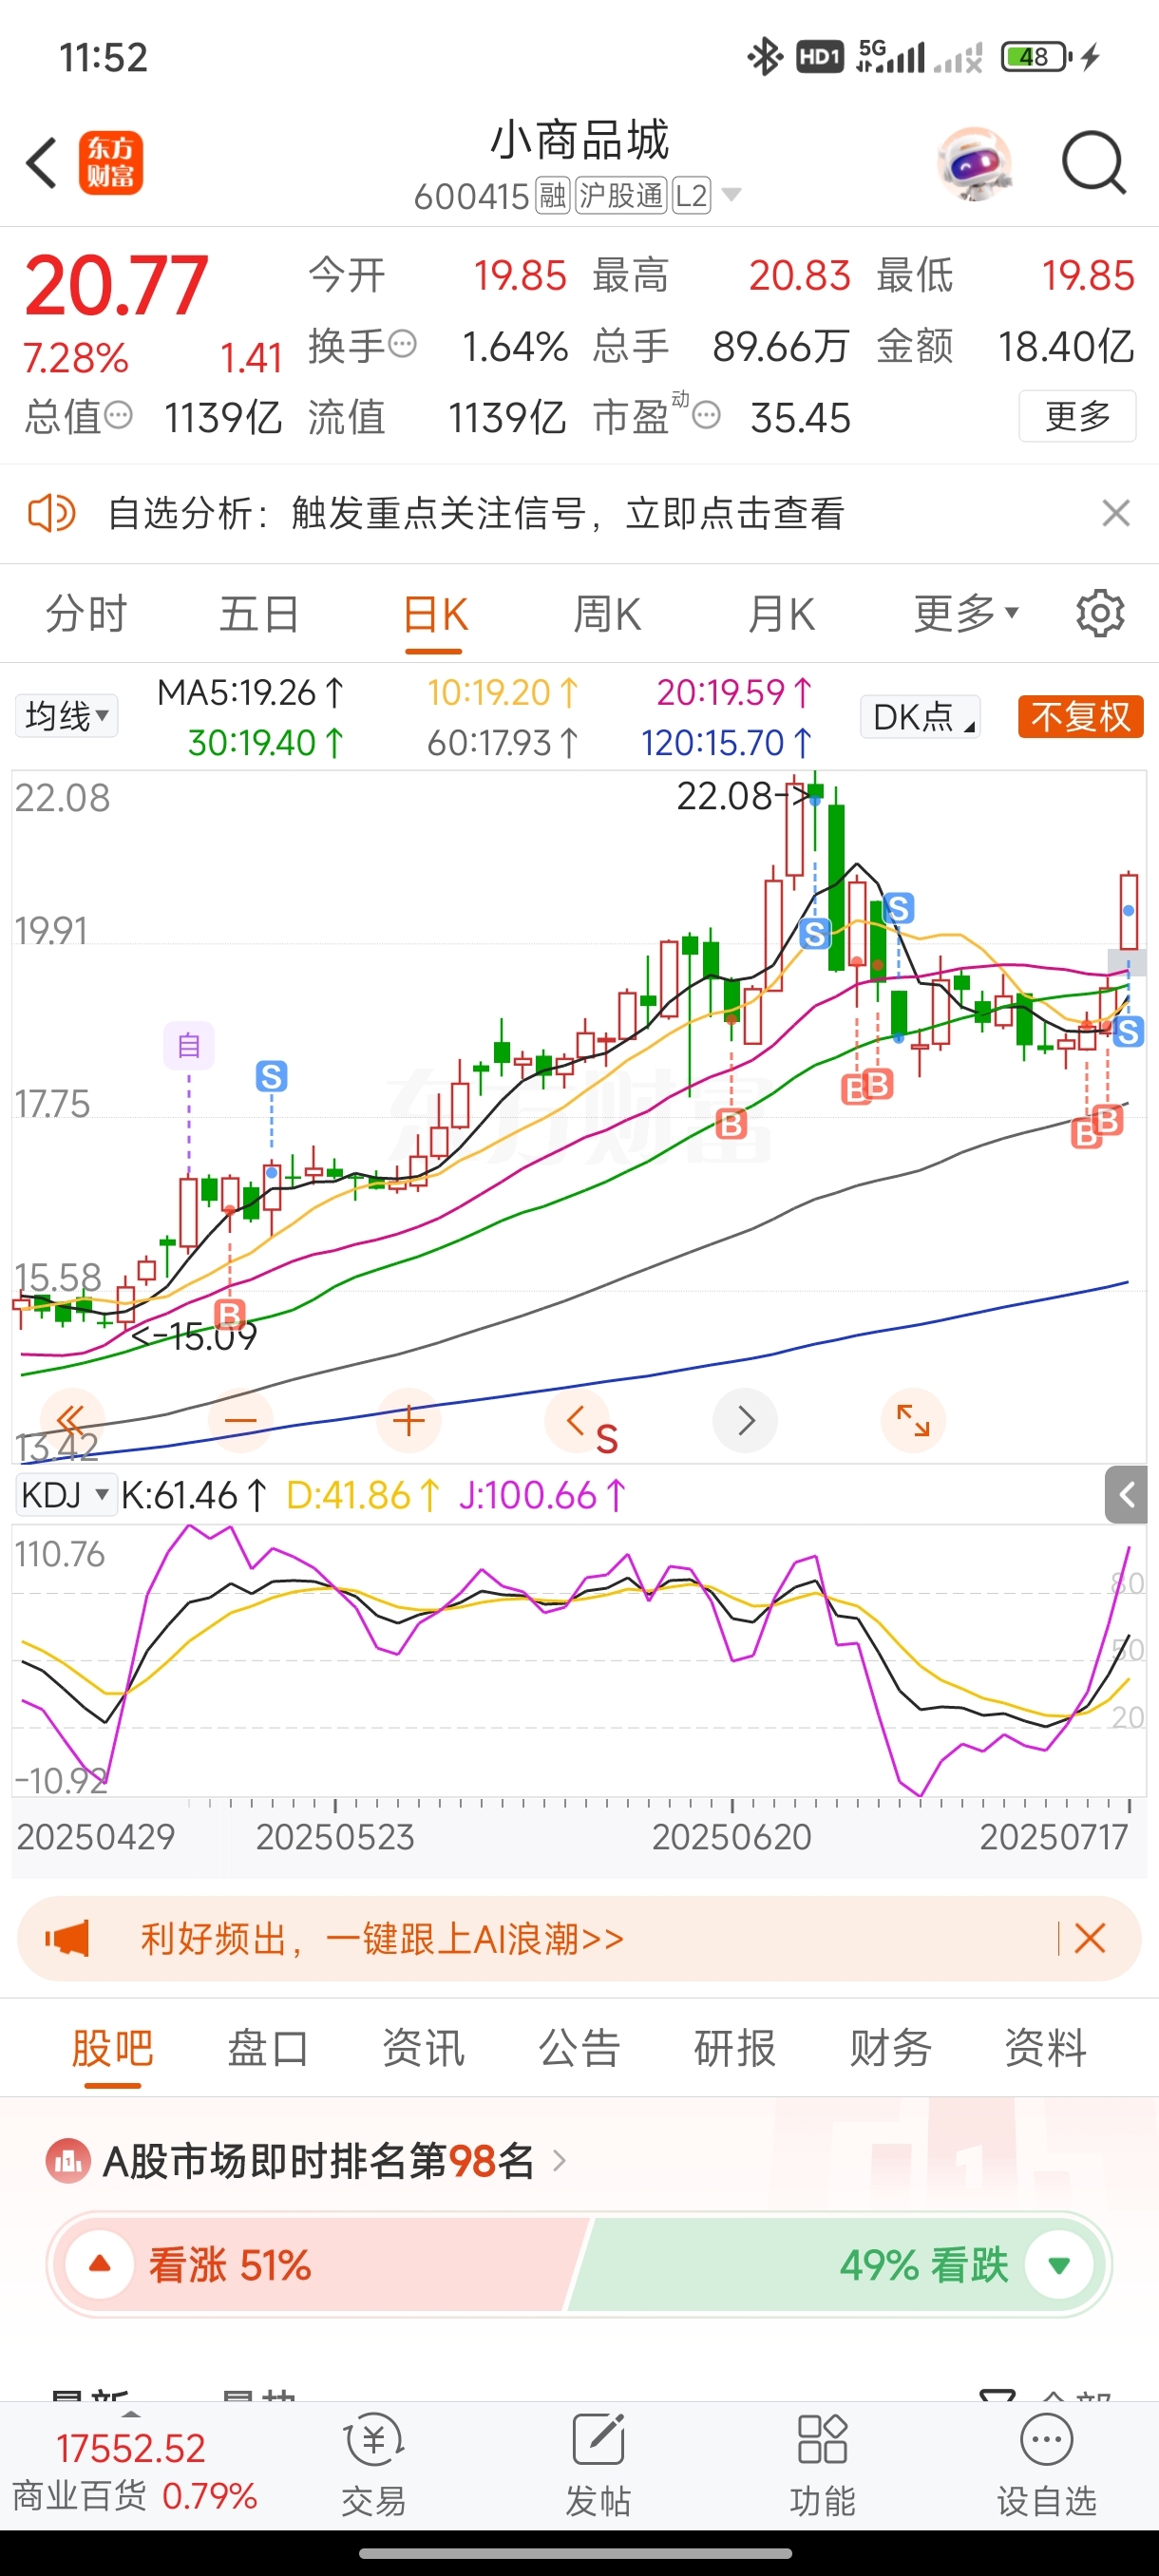The width and height of the screenshot is (1159, 2576).
Task: Jump to previous S signal
Action: (x=577, y=1420)
